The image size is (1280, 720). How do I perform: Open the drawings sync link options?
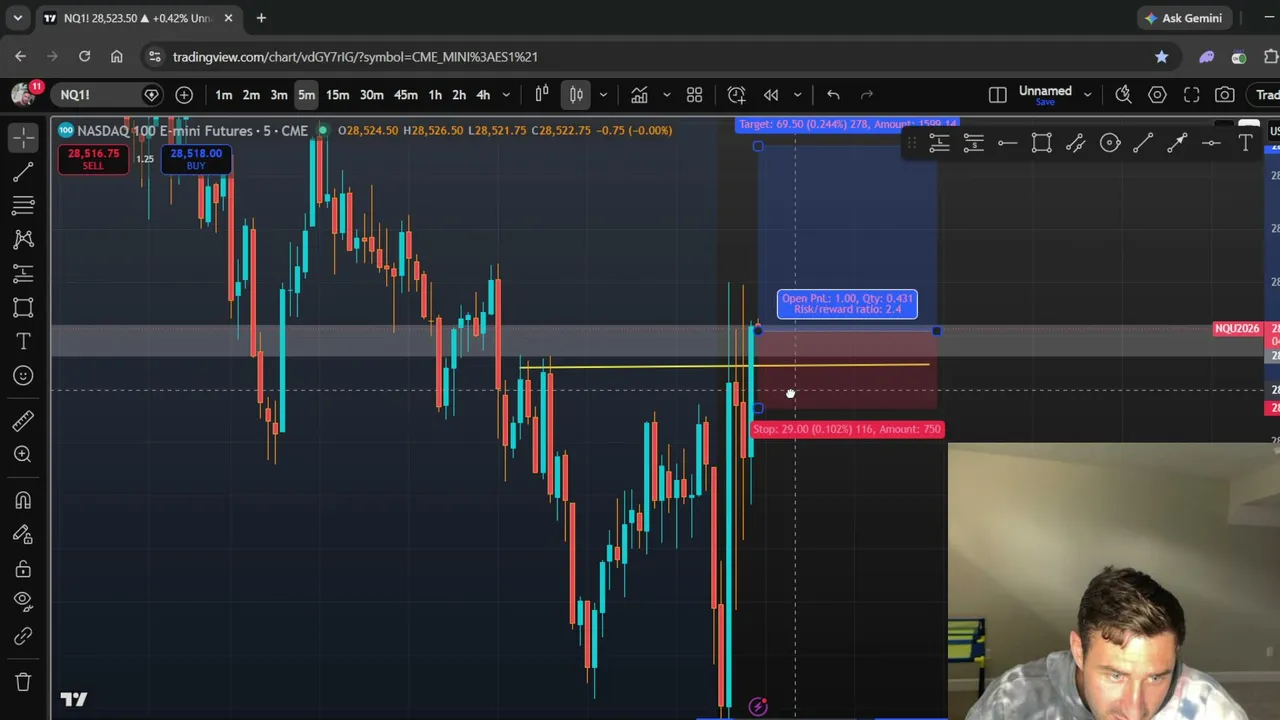(23, 636)
